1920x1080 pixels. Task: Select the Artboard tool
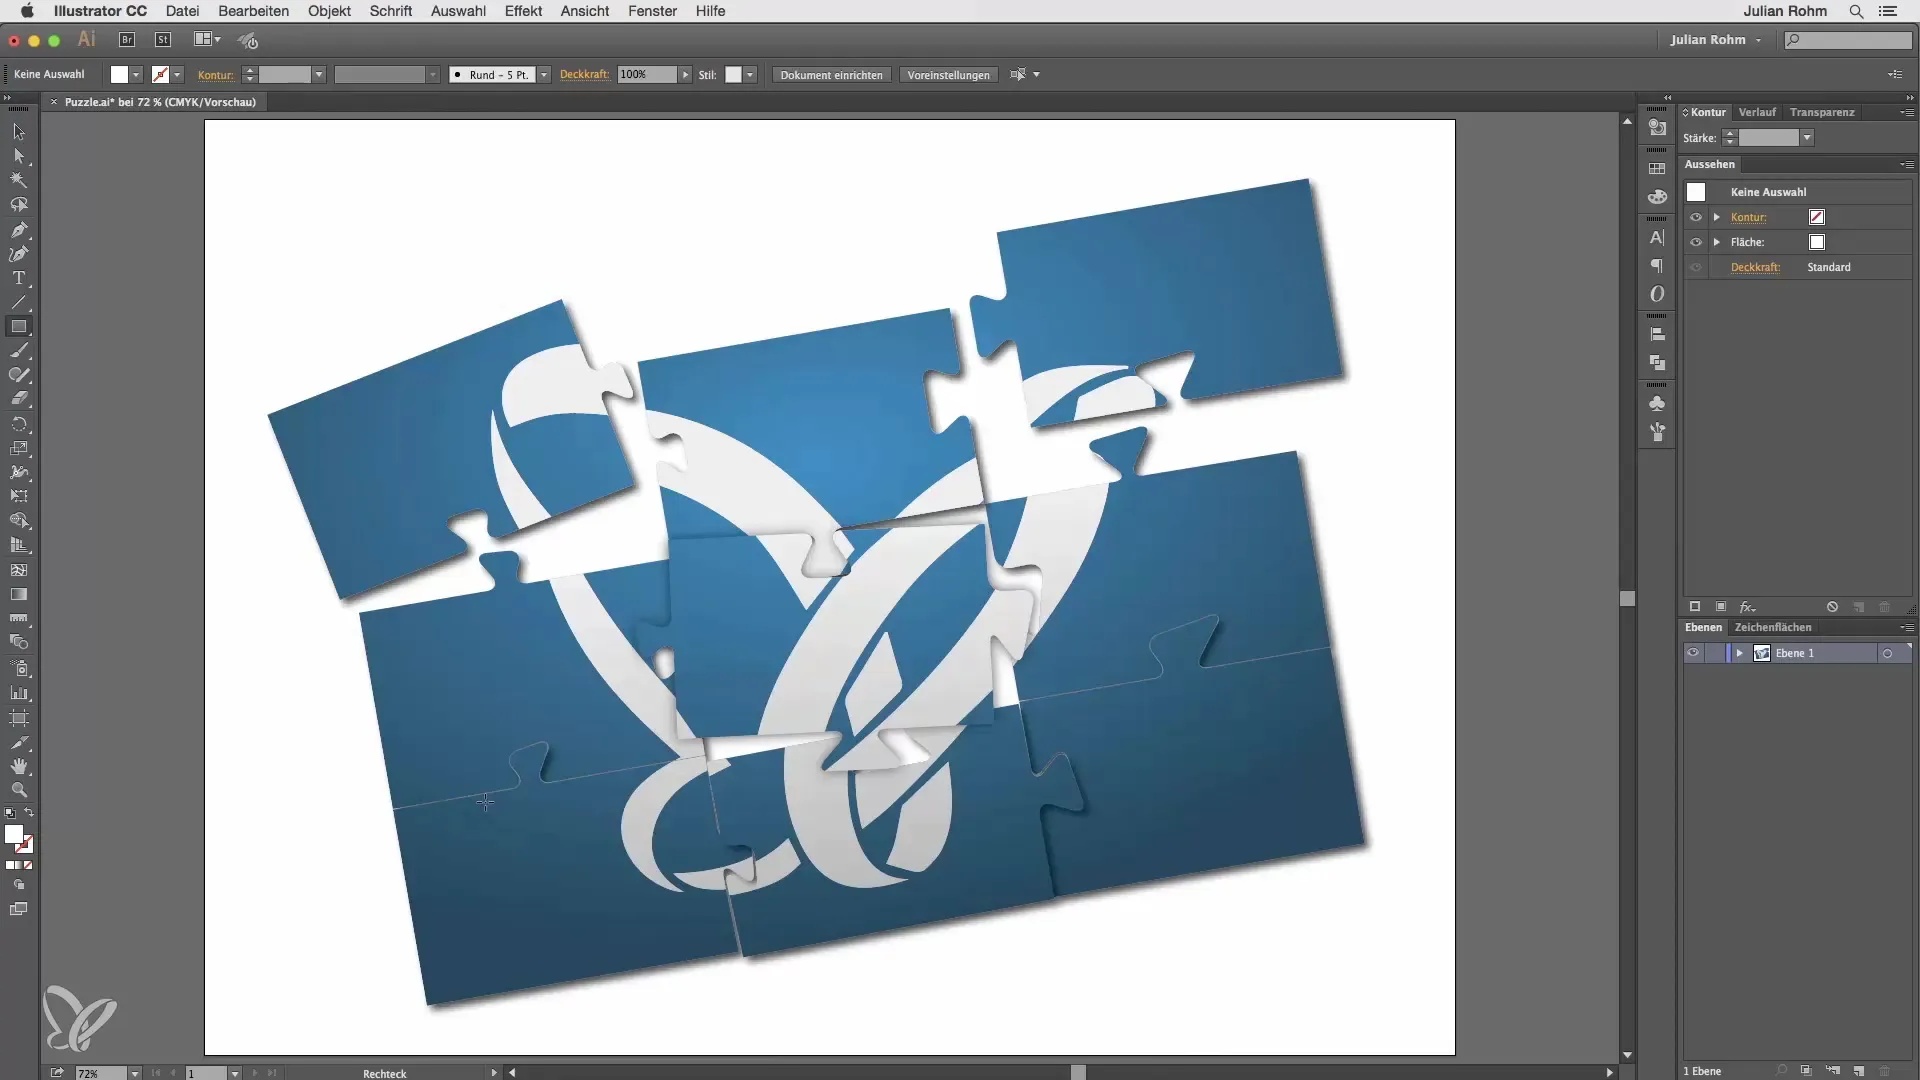[x=19, y=717]
